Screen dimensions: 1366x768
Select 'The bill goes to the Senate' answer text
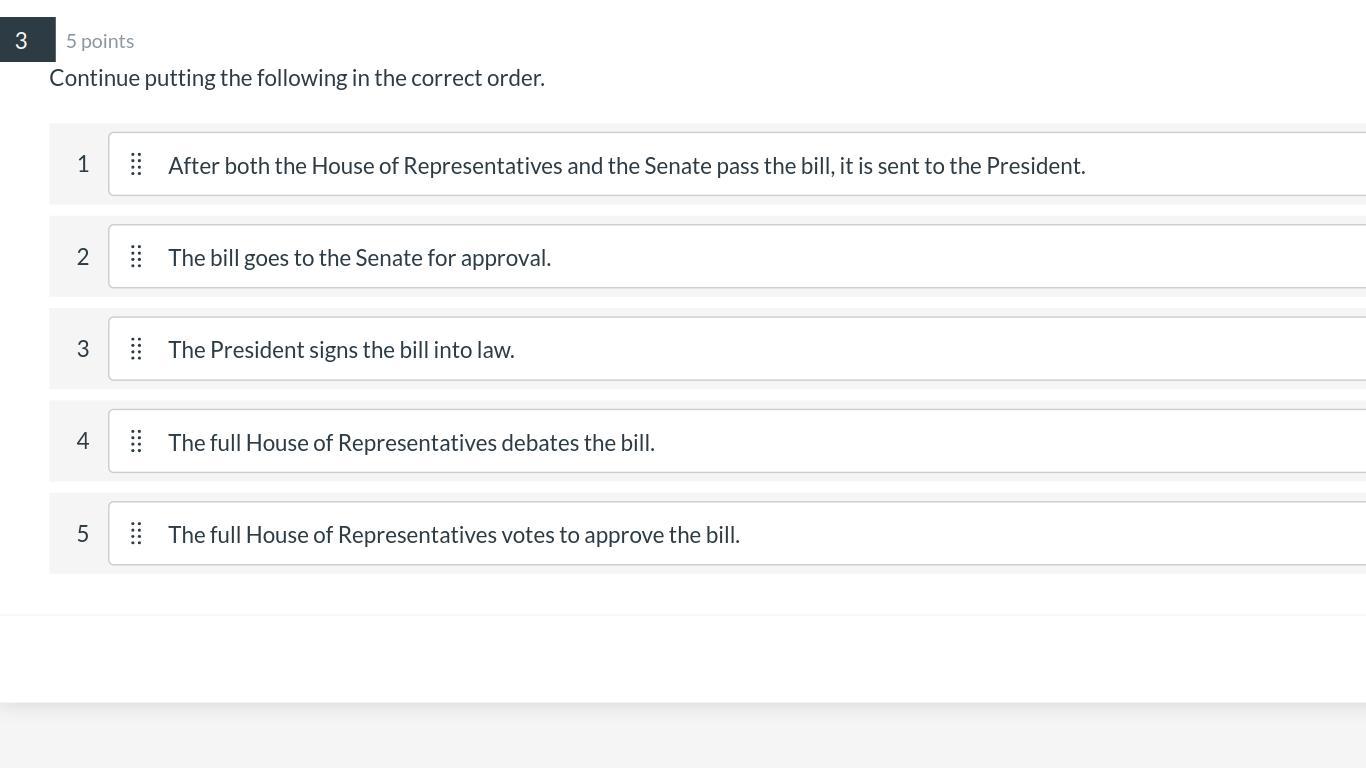point(359,258)
